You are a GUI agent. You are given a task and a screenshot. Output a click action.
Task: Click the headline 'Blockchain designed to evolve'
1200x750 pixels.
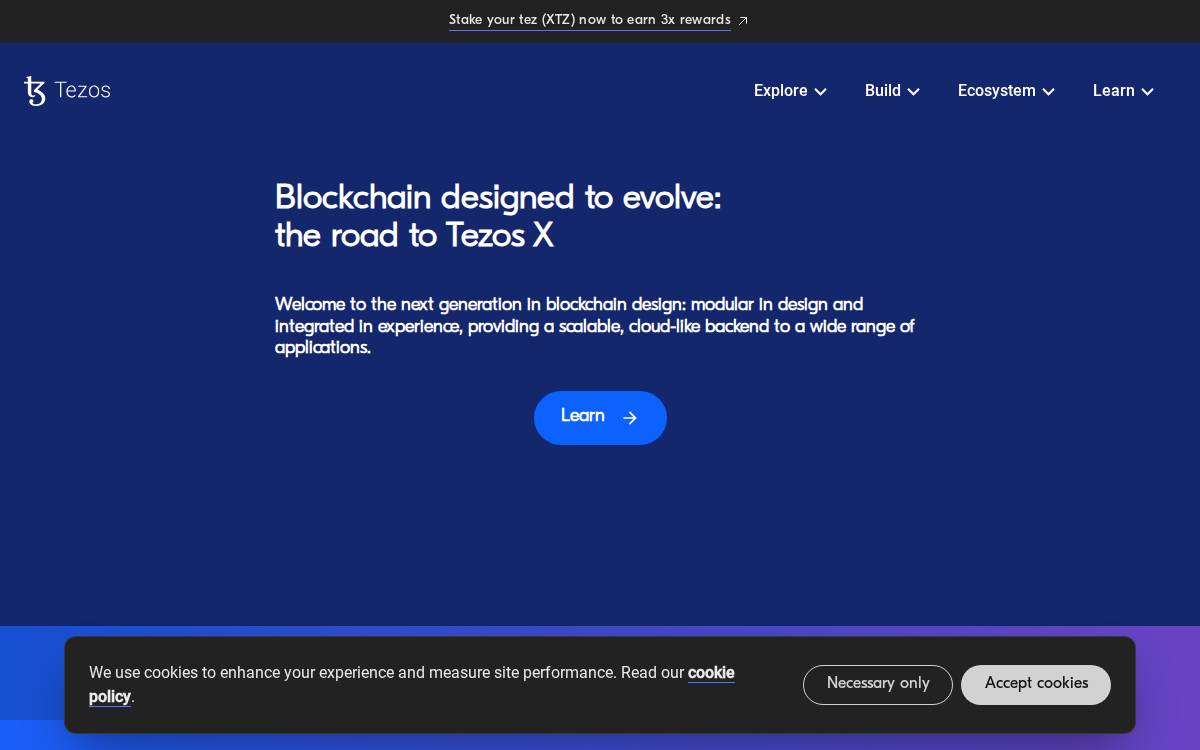coord(498,217)
